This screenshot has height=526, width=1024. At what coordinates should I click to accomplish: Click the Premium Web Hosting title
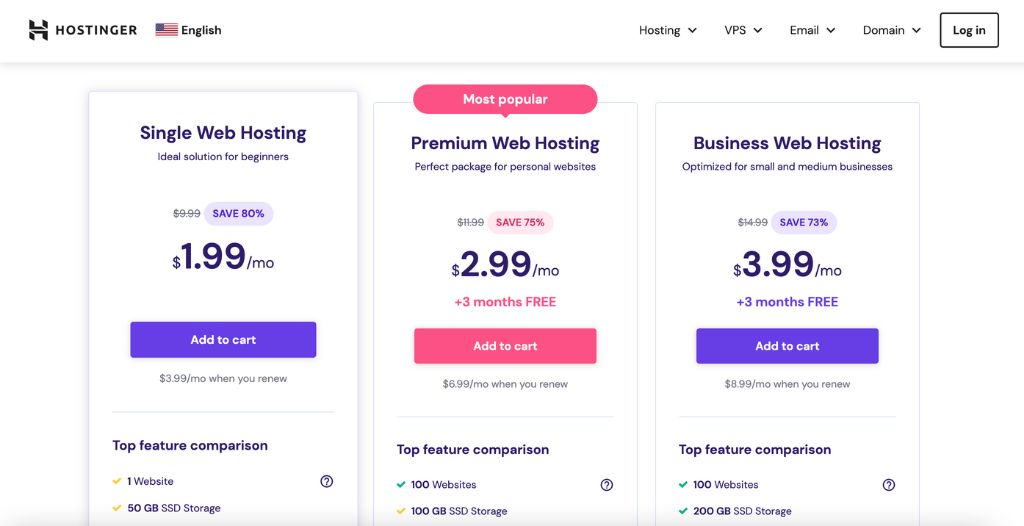tap(505, 143)
